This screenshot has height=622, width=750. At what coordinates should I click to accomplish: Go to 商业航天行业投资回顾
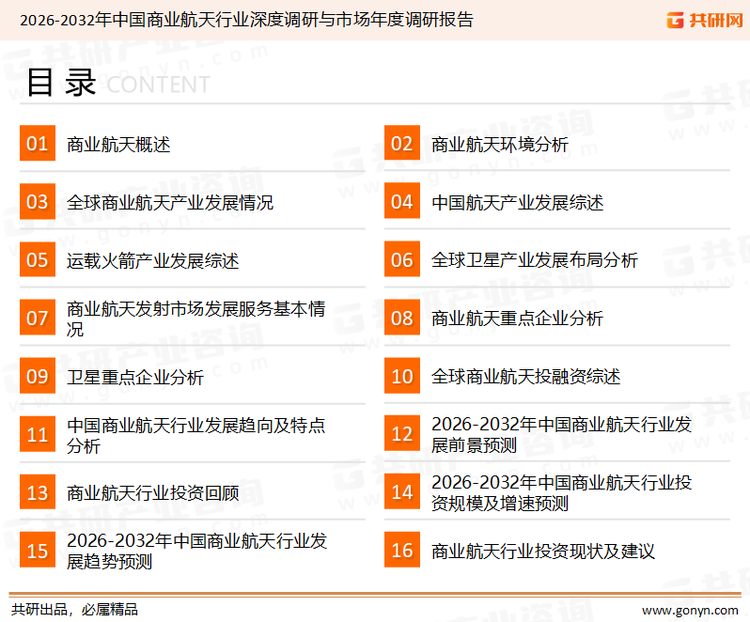pos(153,493)
